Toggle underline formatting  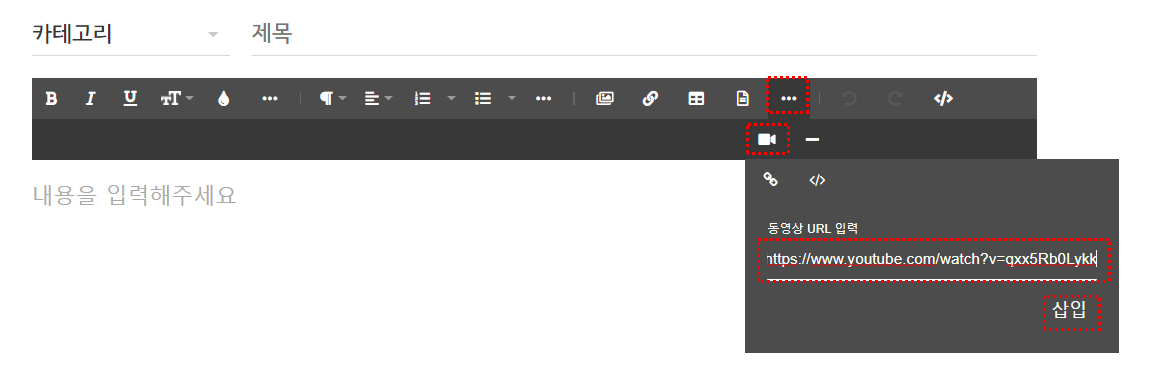click(130, 98)
